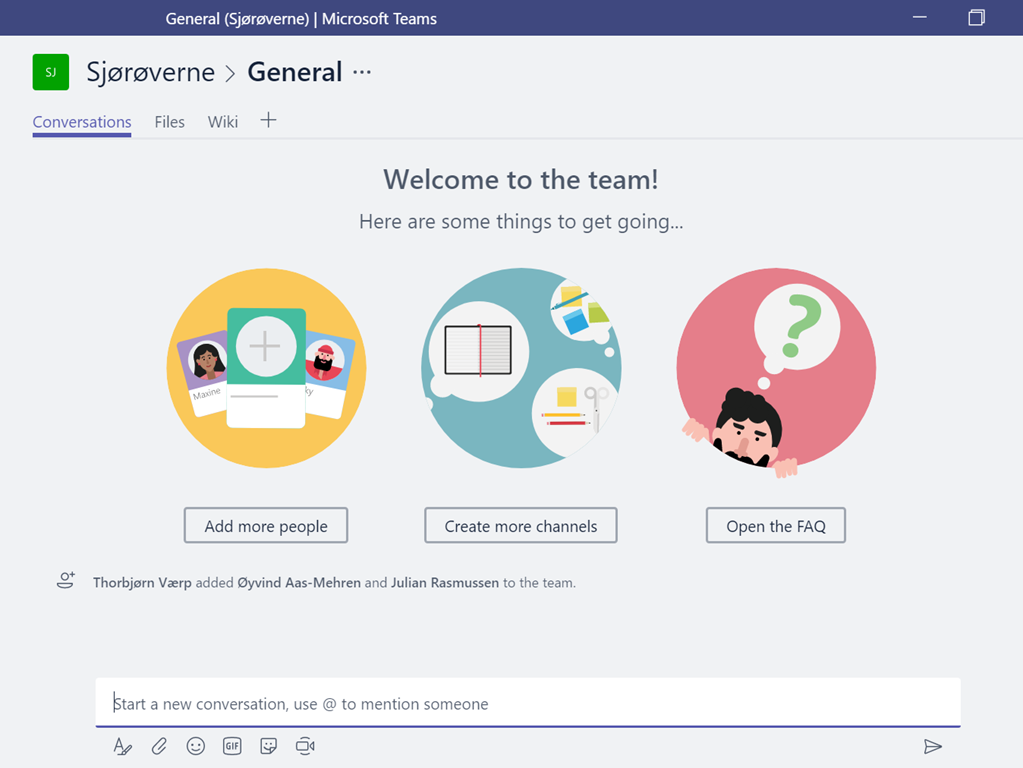The height and width of the screenshot is (768, 1023).
Task: Switch to the Wiki tab
Action: click(x=223, y=122)
